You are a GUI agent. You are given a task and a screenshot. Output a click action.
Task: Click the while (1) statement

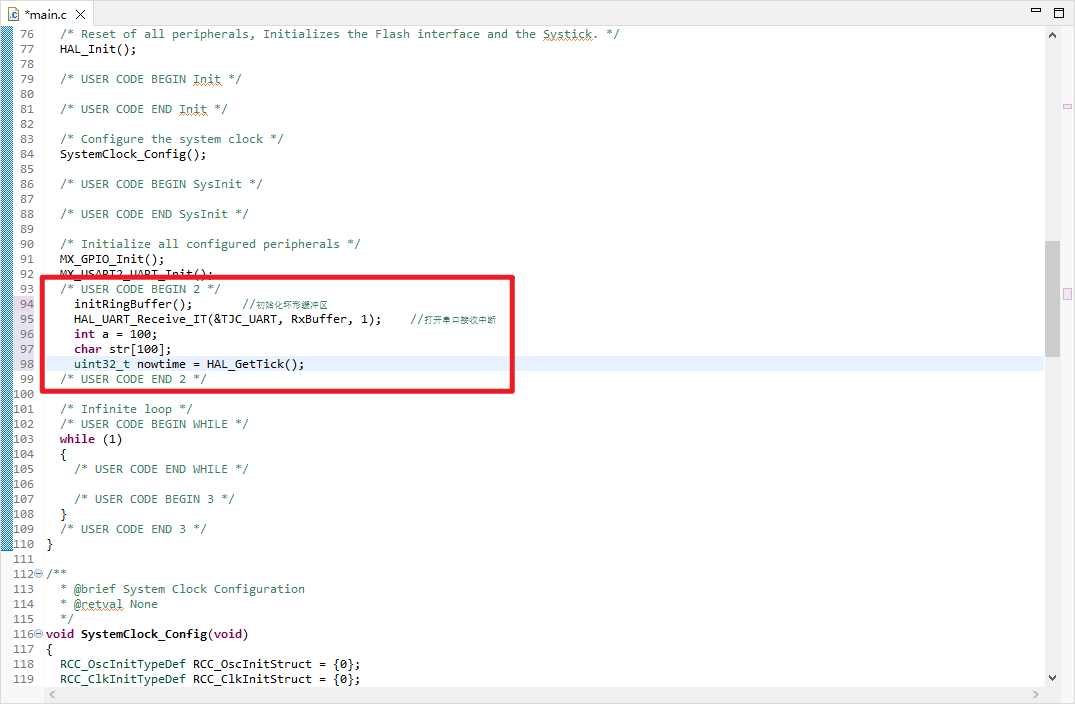click(91, 439)
